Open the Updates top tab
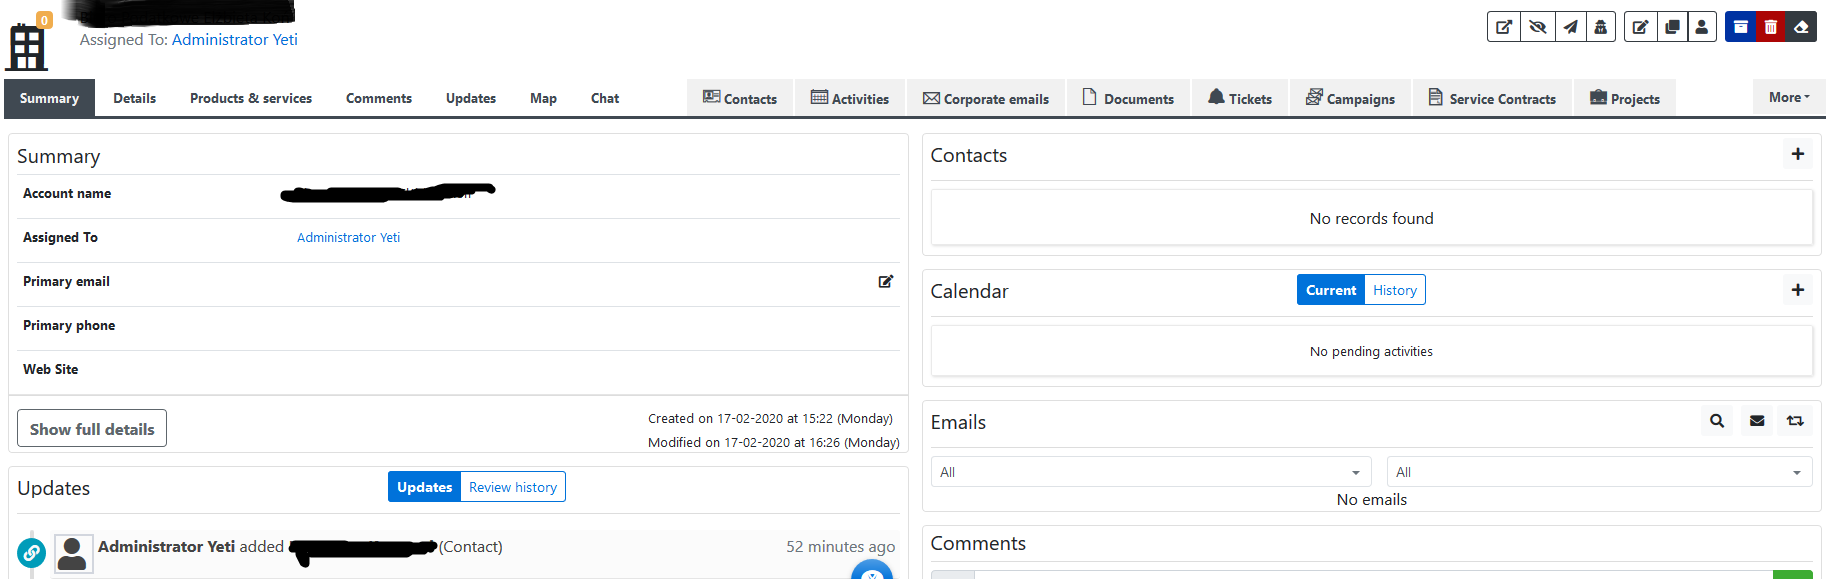Screen dimensions: 1828x579 [x=471, y=98]
